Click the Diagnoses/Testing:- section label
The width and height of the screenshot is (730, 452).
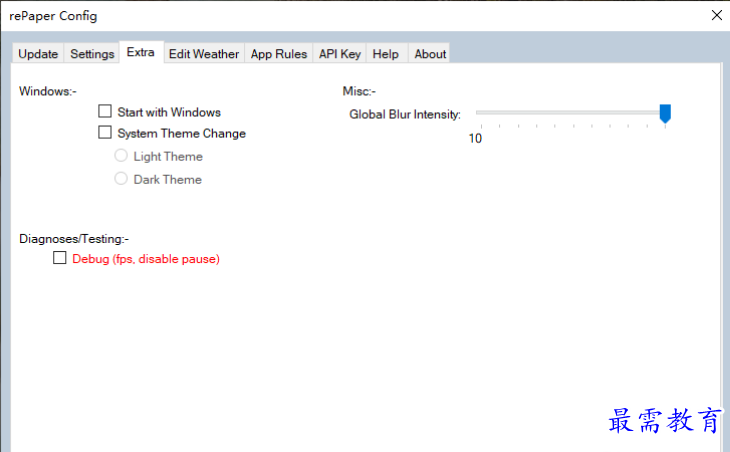point(74,239)
